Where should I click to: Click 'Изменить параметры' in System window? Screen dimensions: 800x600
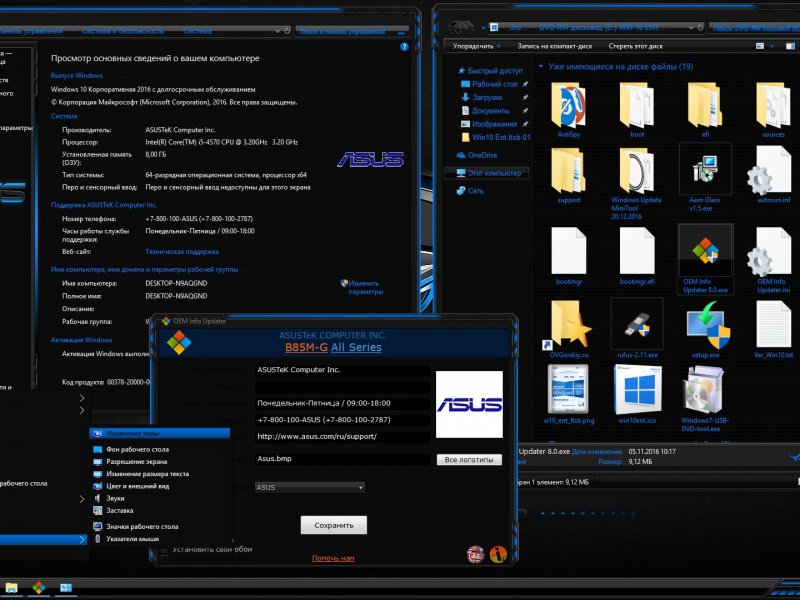[363, 287]
